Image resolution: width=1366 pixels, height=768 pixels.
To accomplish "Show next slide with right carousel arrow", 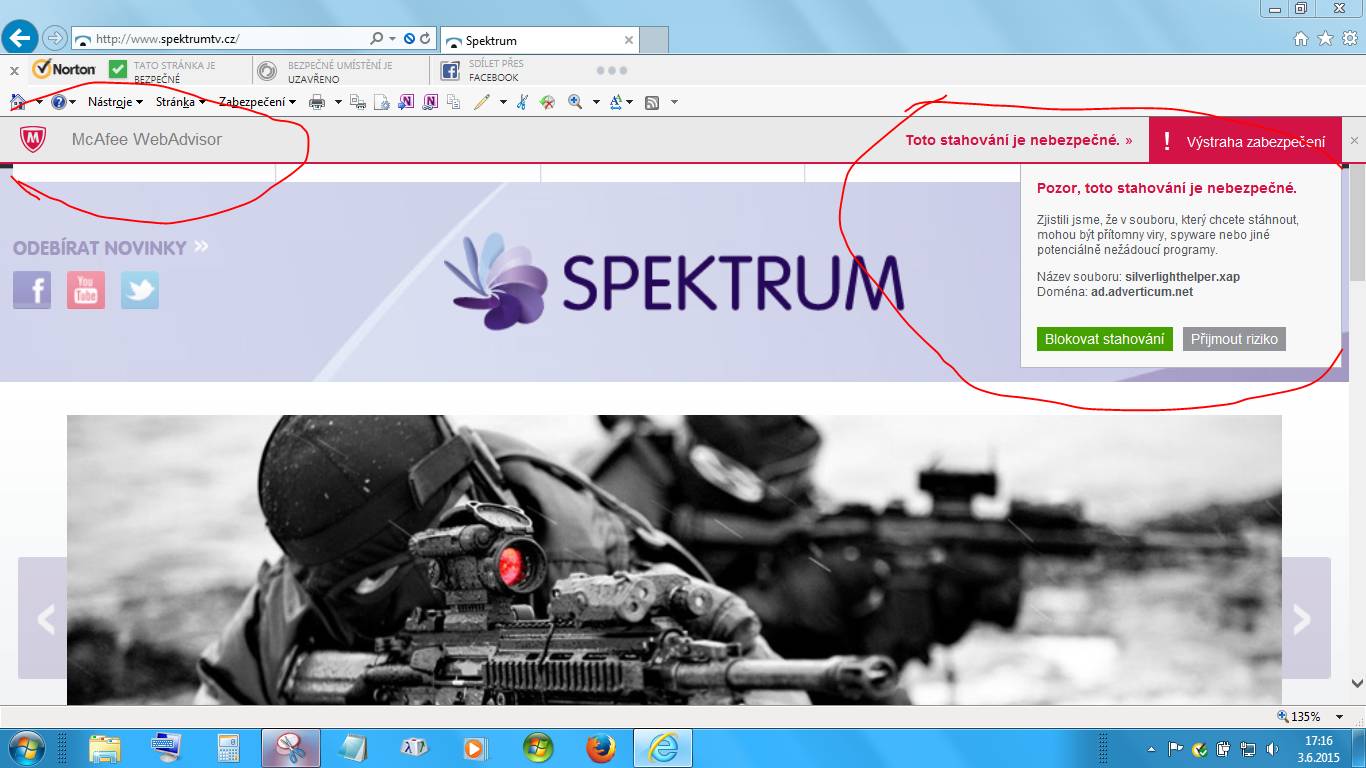I will (1306, 619).
